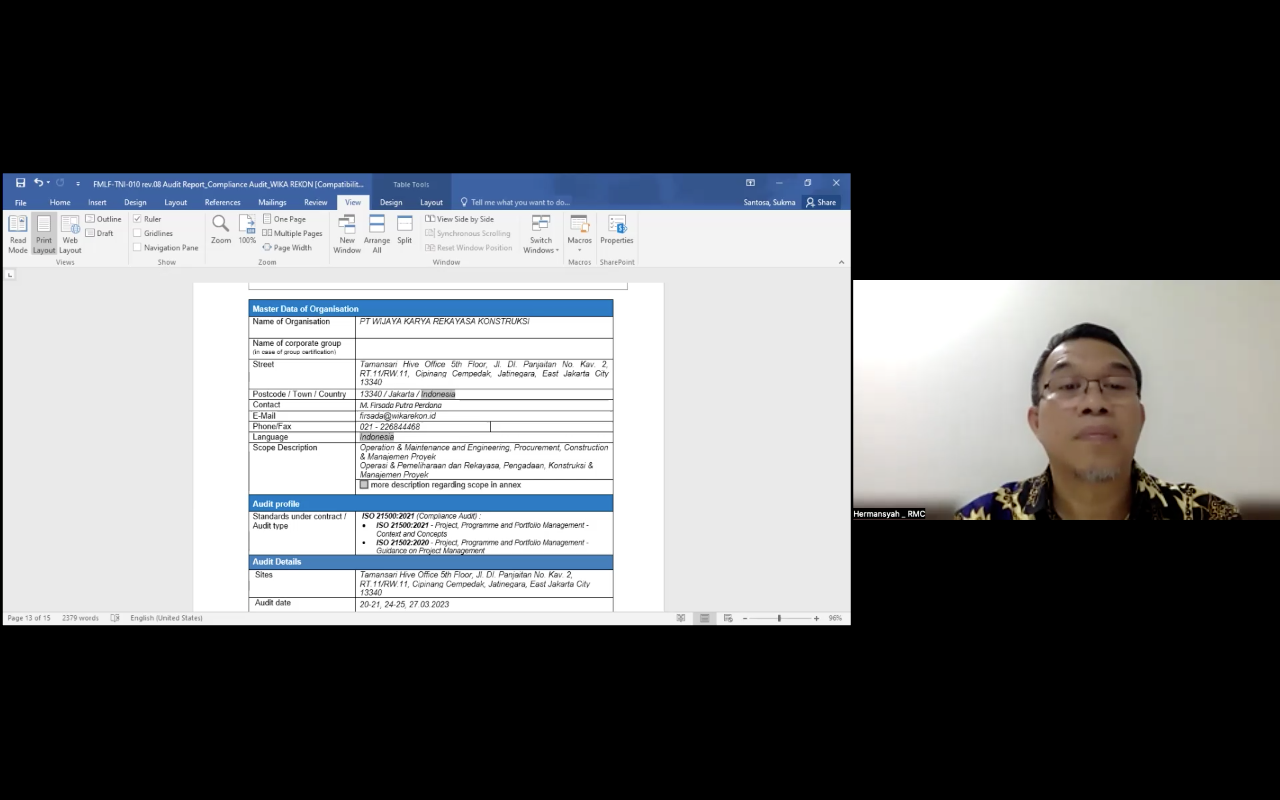Select Print Layout from status bar
Image resolution: width=1280 pixels, height=800 pixels.
click(705, 618)
